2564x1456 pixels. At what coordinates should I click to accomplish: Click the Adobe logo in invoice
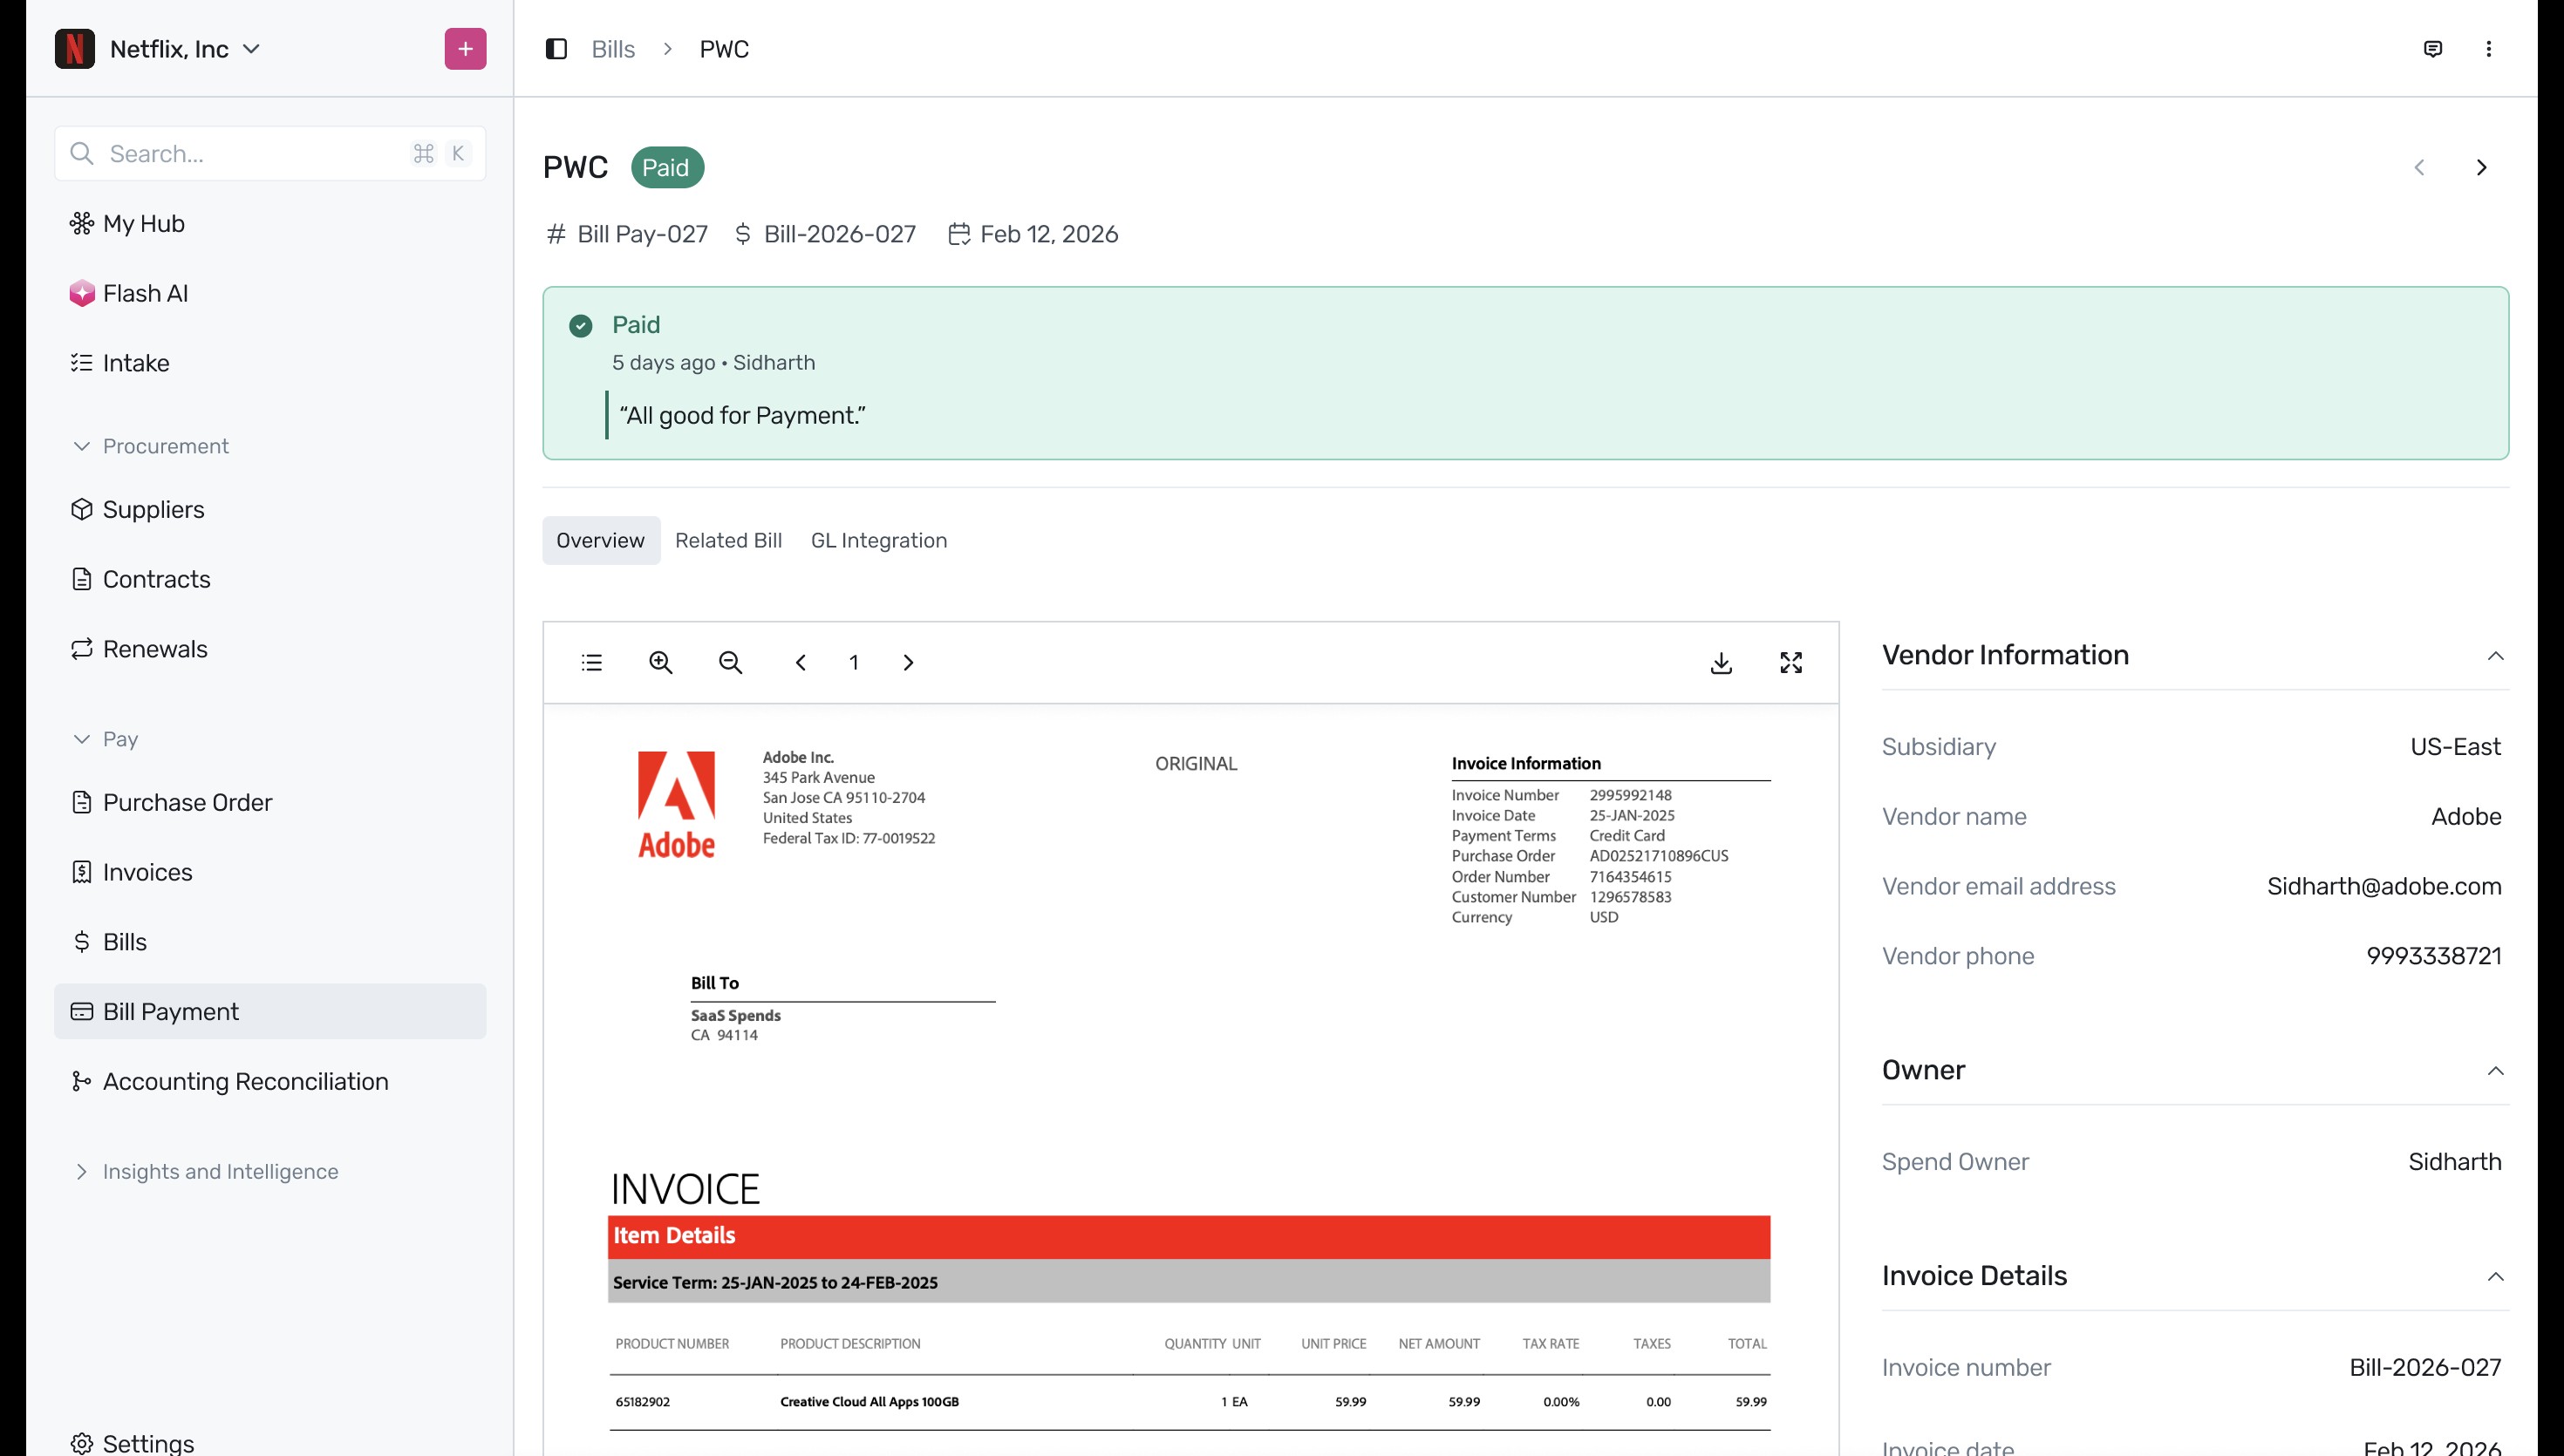click(x=677, y=805)
